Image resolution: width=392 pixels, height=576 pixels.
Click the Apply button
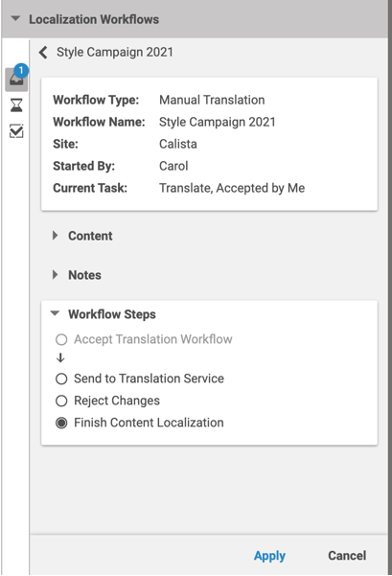point(270,556)
